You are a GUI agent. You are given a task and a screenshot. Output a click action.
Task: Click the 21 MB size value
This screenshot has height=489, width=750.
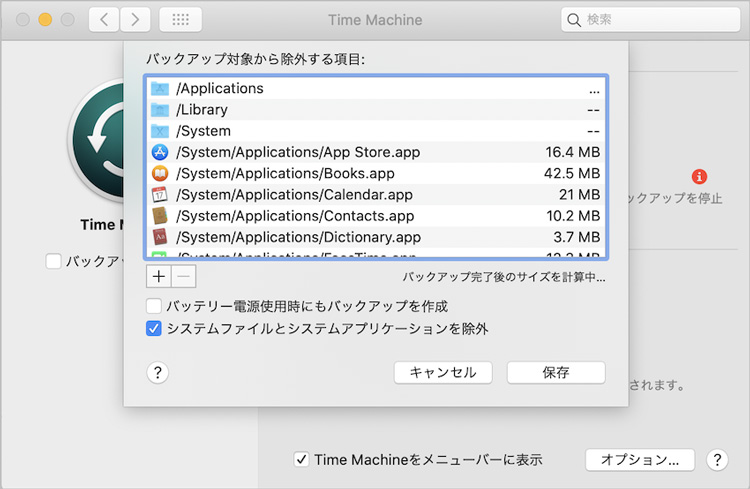pyautogui.click(x=579, y=195)
